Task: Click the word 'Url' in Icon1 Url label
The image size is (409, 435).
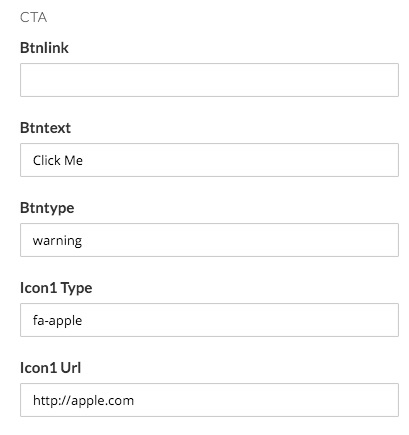Action: point(71,368)
